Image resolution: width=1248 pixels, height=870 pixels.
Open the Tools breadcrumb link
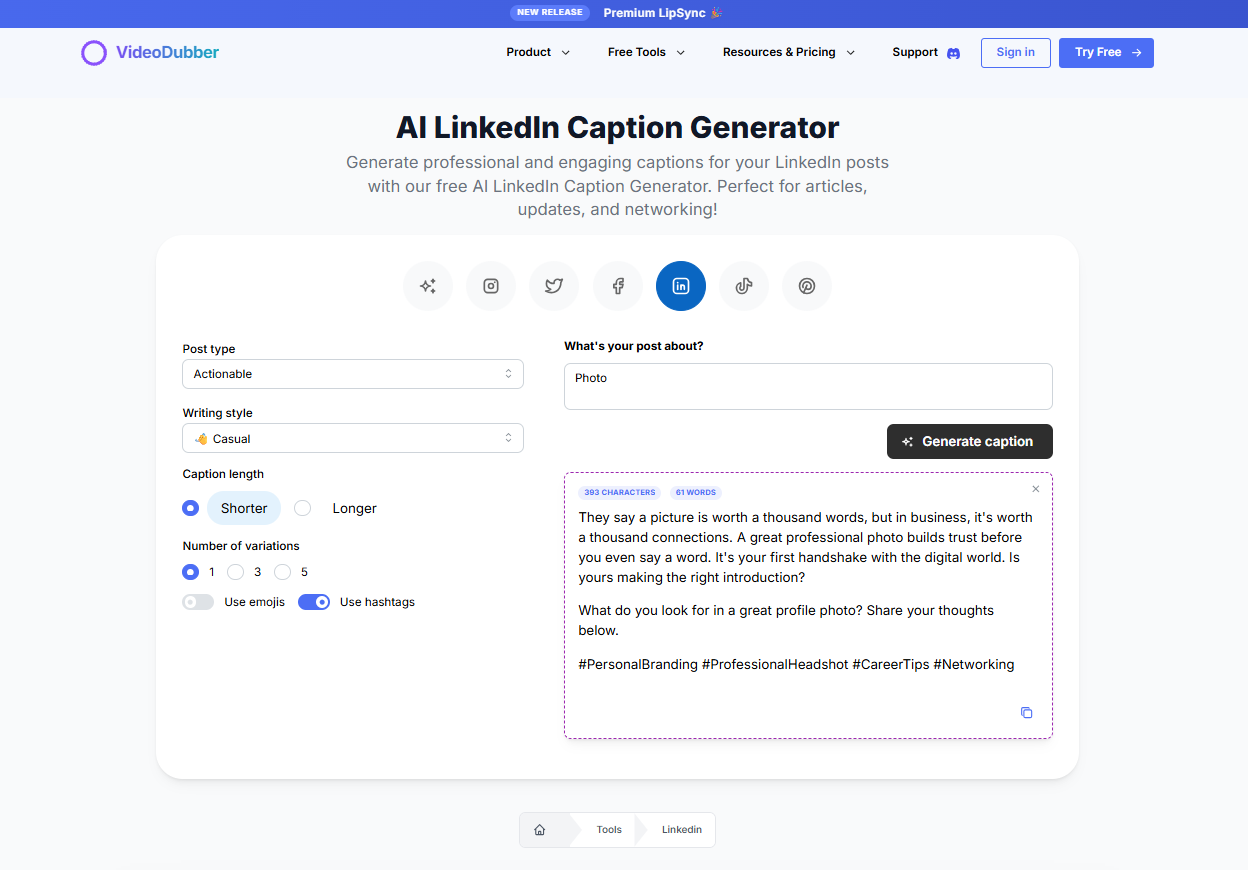point(609,830)
